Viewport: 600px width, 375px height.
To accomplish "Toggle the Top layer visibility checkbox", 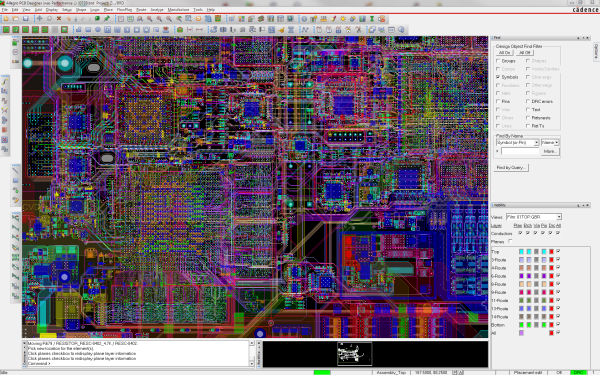I will [x=558, y=251].
